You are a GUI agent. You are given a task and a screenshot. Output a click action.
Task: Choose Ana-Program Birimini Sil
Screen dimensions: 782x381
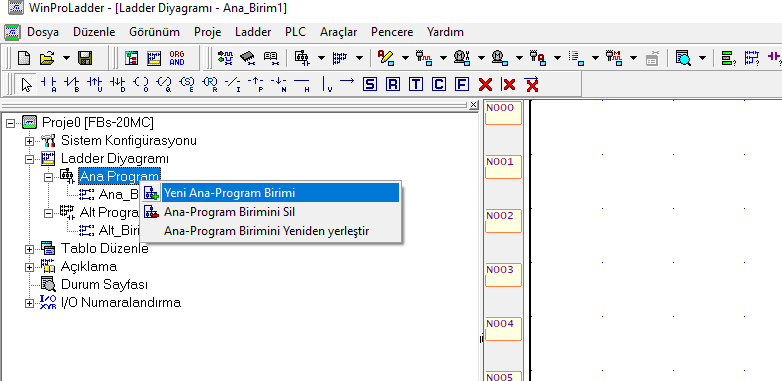tap(270, 212)
